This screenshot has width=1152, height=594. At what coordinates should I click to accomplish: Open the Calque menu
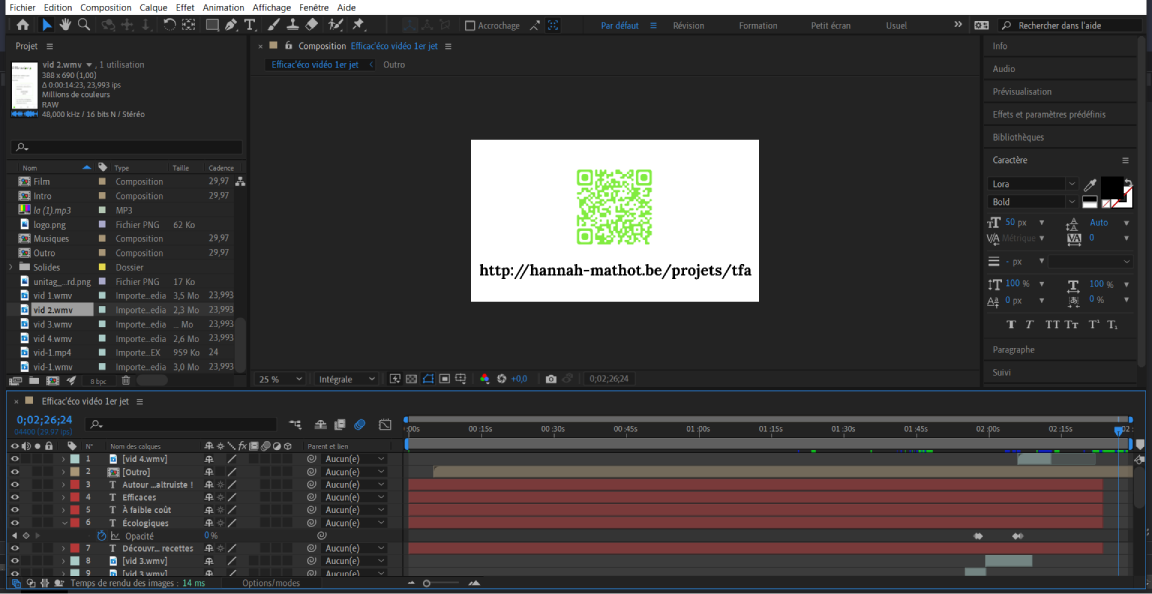(x=153, y=7)
